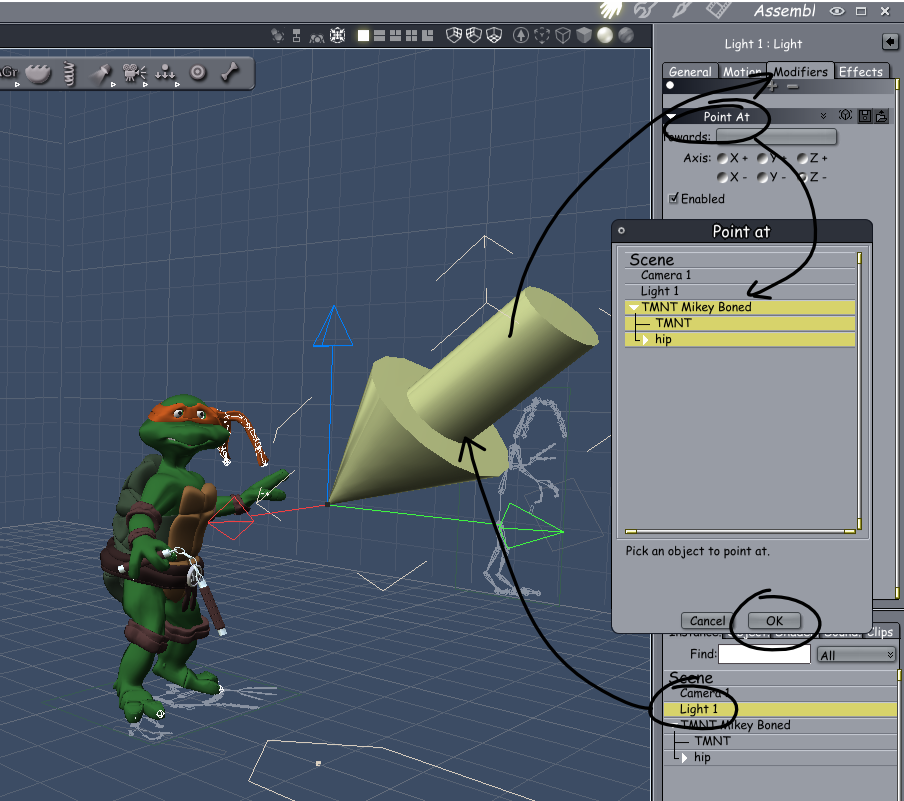Open the Model room wrench icon

645,10
